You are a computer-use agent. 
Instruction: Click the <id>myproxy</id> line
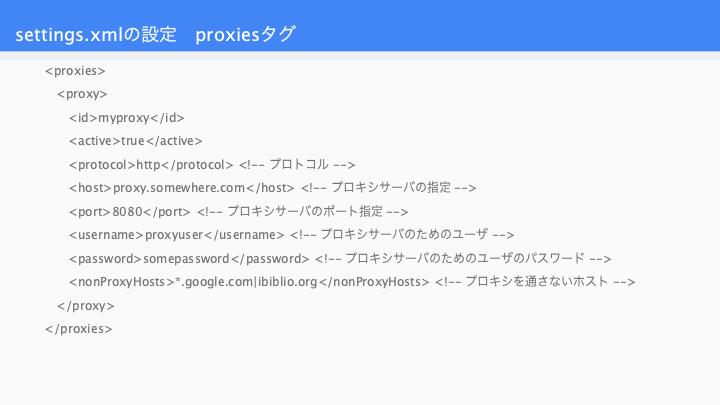click(127, 118)
